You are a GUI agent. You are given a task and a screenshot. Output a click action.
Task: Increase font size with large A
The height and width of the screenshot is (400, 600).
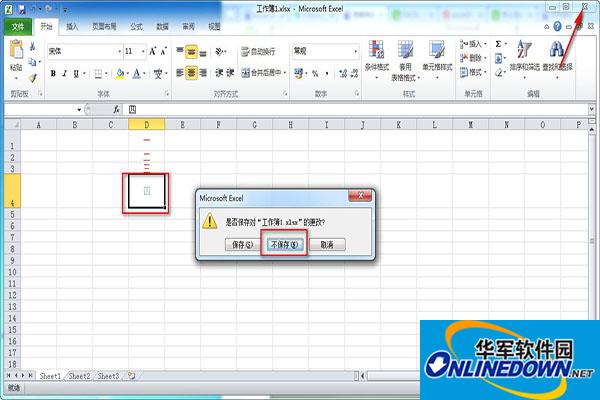pos(152,51)
